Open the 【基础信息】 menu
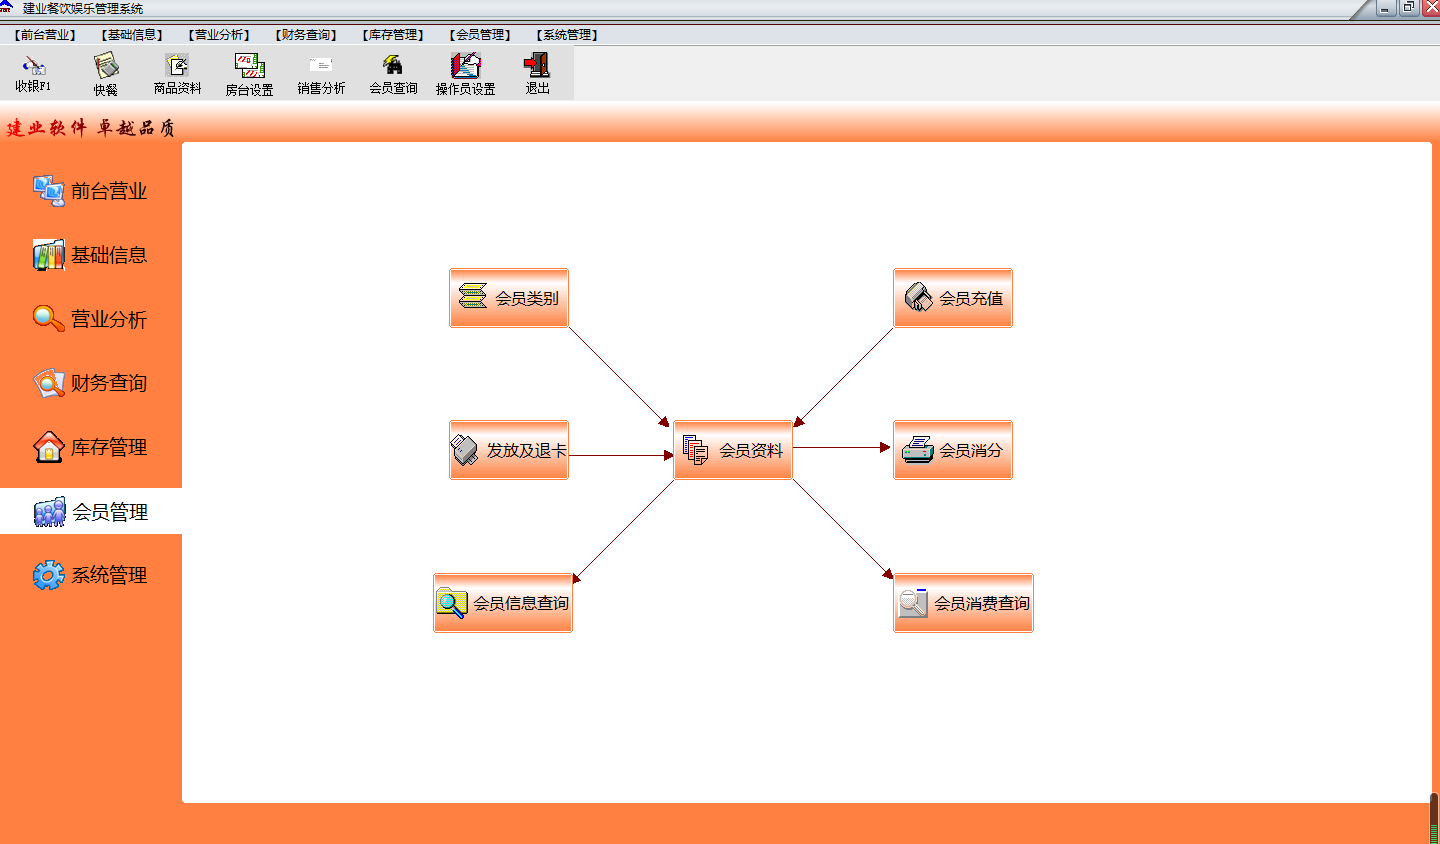Screen dimensions: 1440x844 132,35
